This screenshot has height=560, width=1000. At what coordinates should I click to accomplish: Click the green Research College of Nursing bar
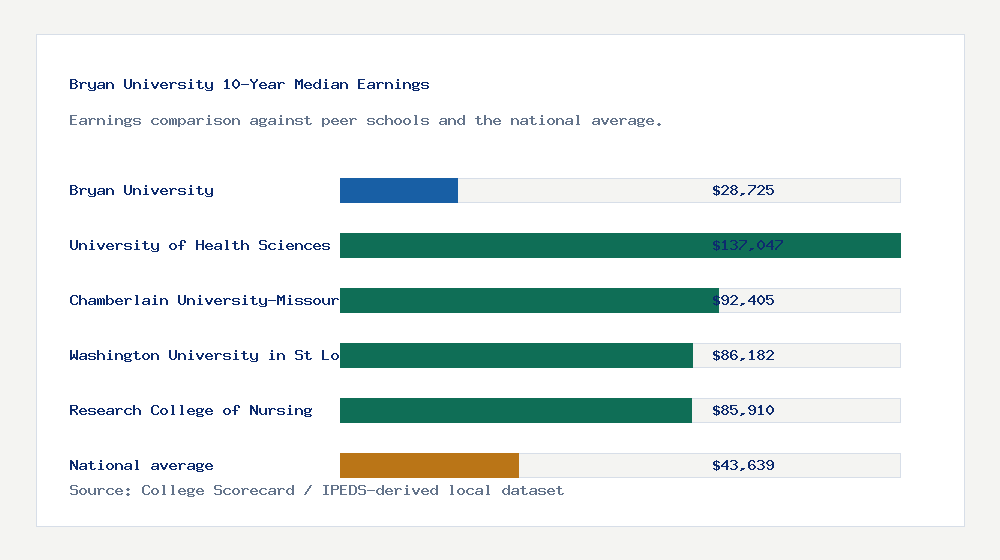[x=515, y=410]
